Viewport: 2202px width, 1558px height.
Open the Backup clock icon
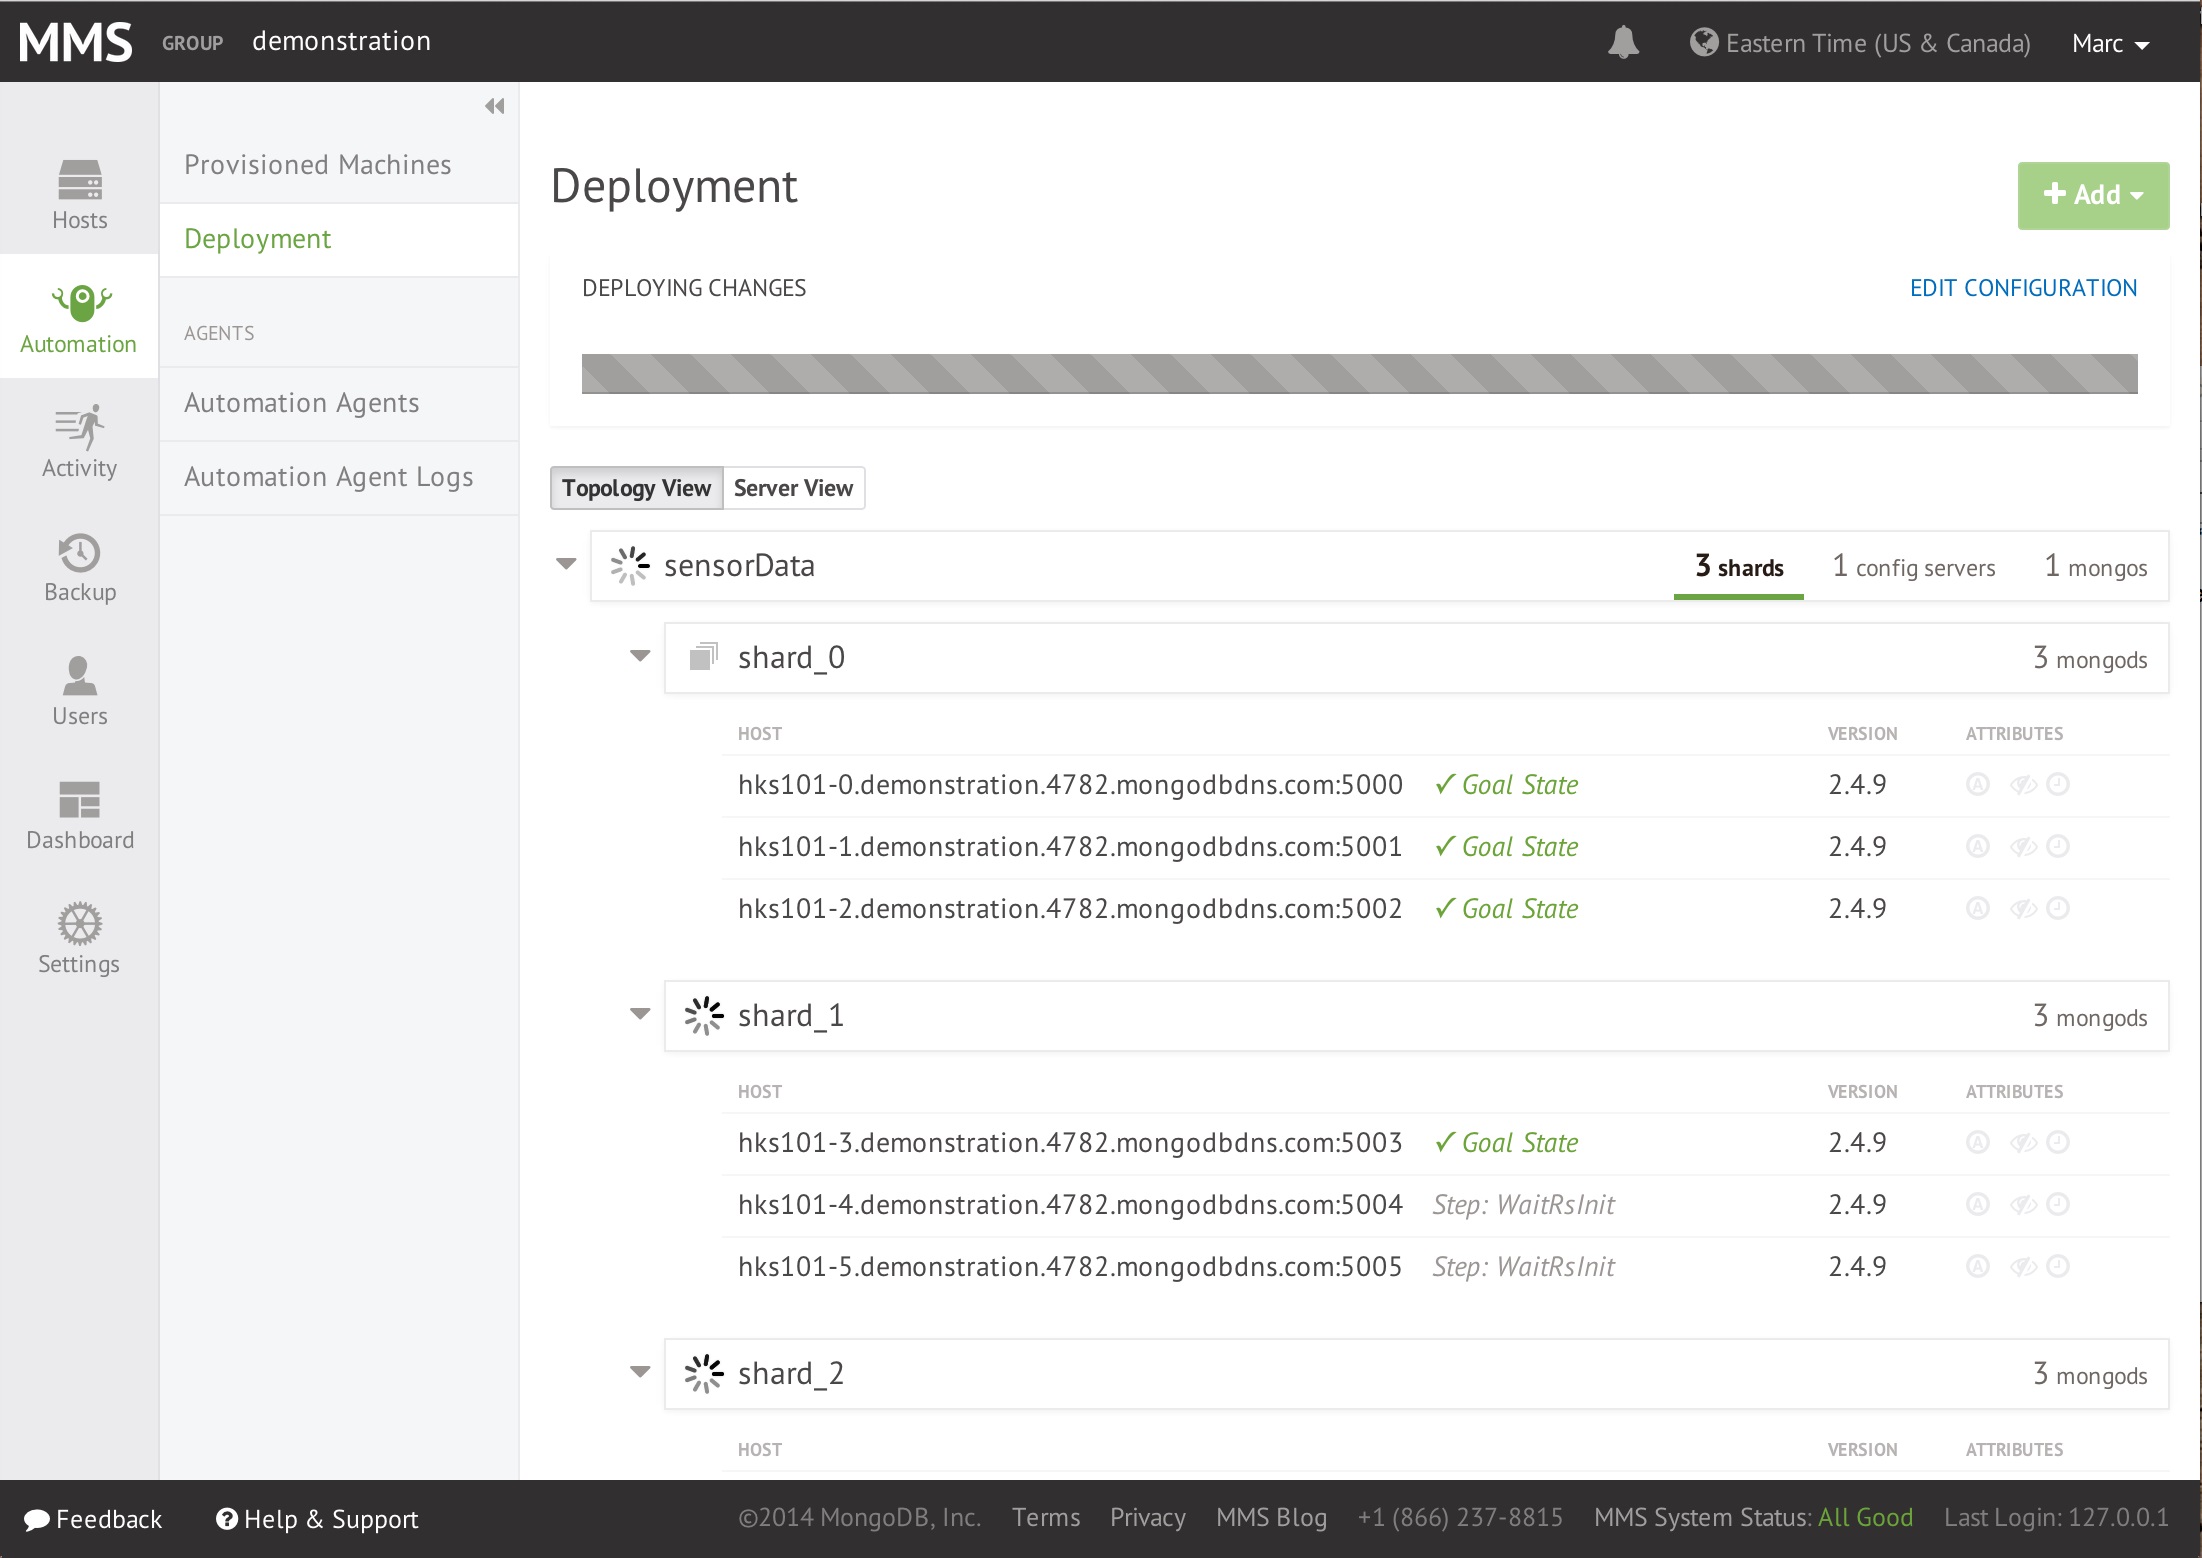(x=79, y=553)
